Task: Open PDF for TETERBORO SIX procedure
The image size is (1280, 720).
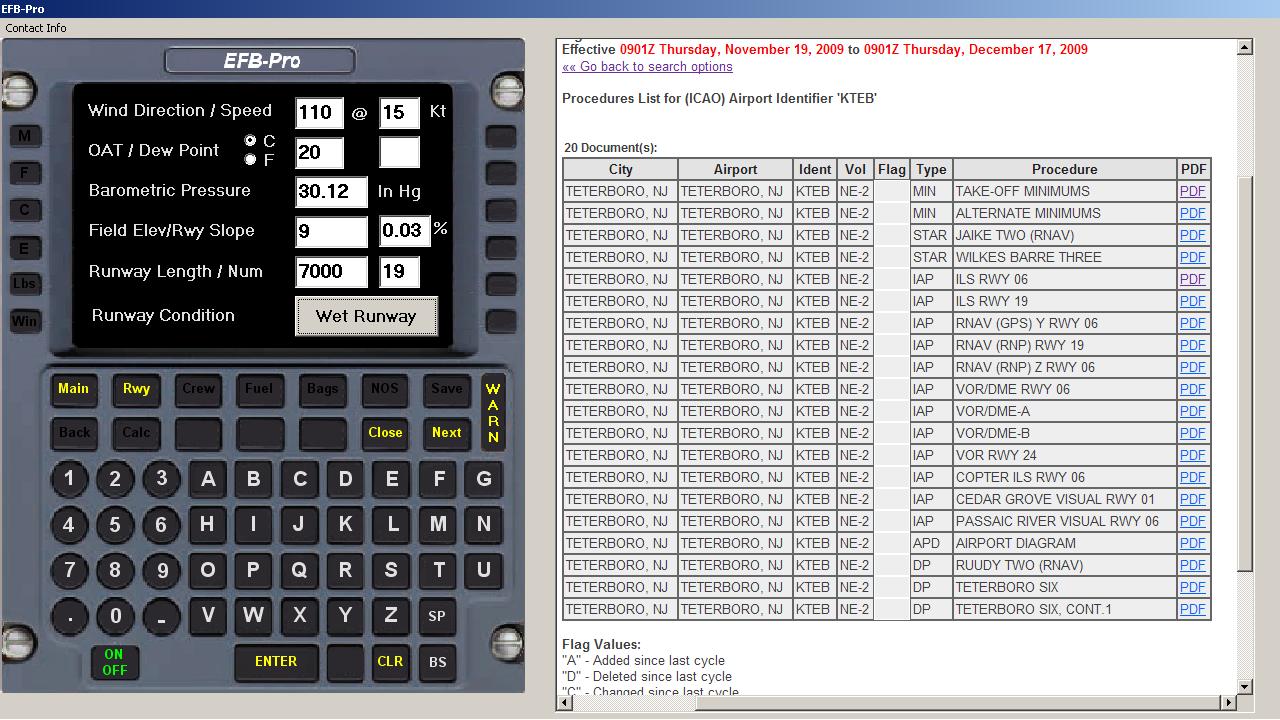Action: tap(1192, 587)
